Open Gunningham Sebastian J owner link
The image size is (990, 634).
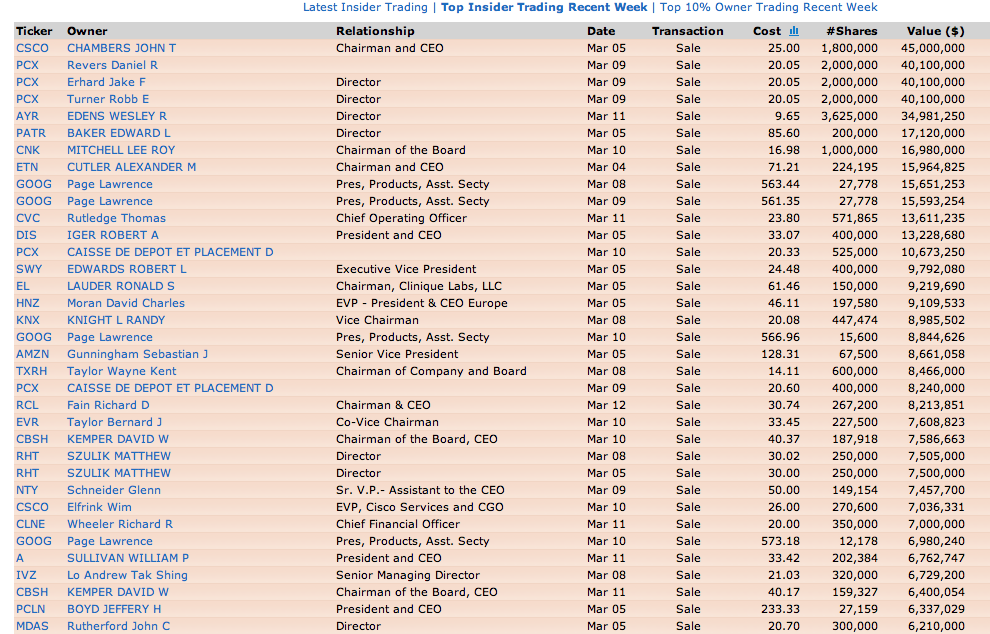click(137, 354)
